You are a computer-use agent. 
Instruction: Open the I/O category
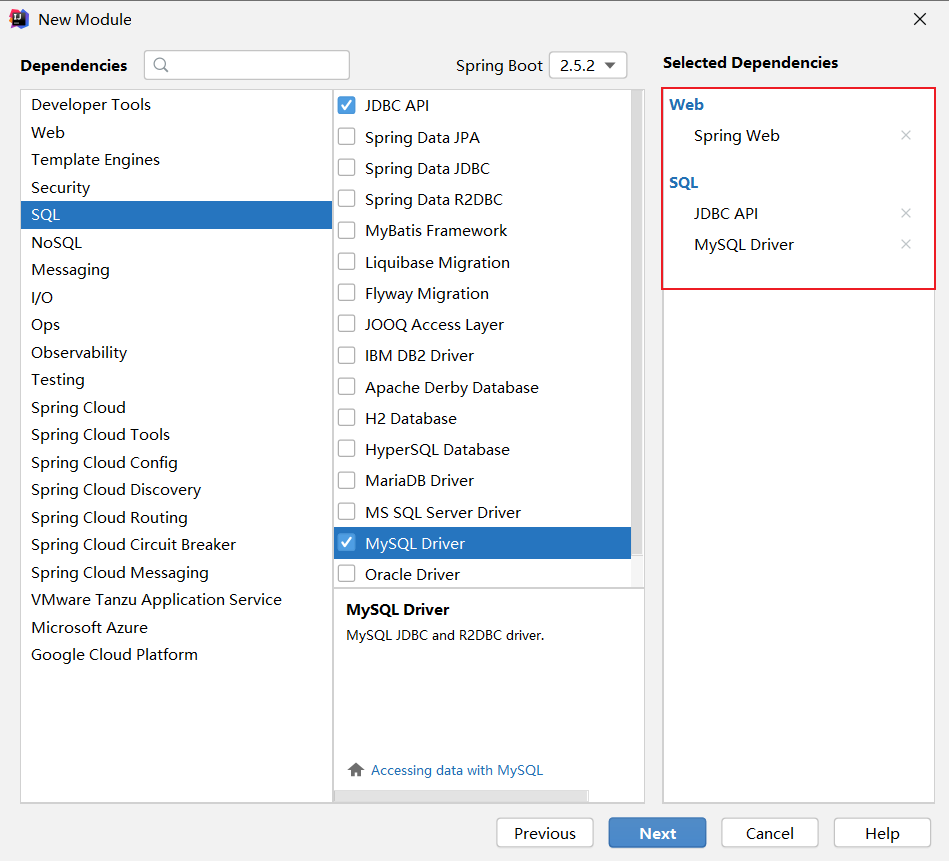[x=176, y=298]
